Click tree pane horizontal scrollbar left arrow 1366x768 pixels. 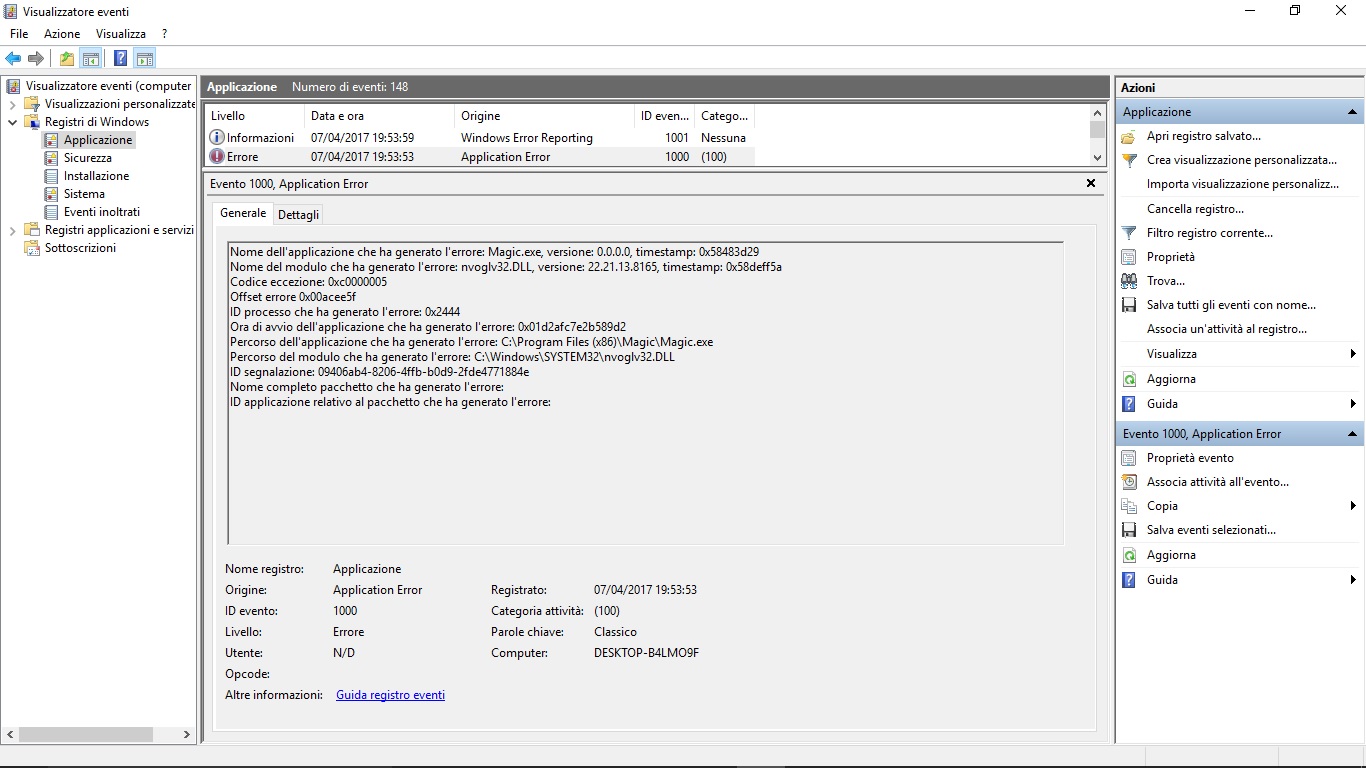click(x=11, y=734)
